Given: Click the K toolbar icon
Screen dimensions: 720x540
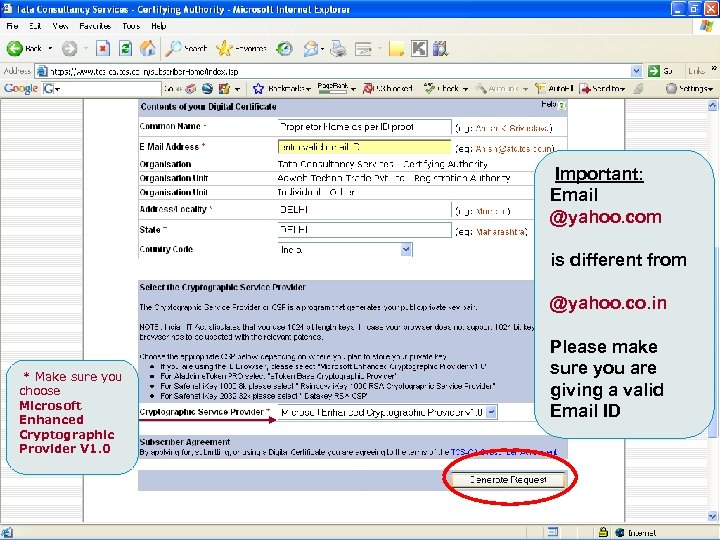Looking at the screenshot, I should point(419,48).
